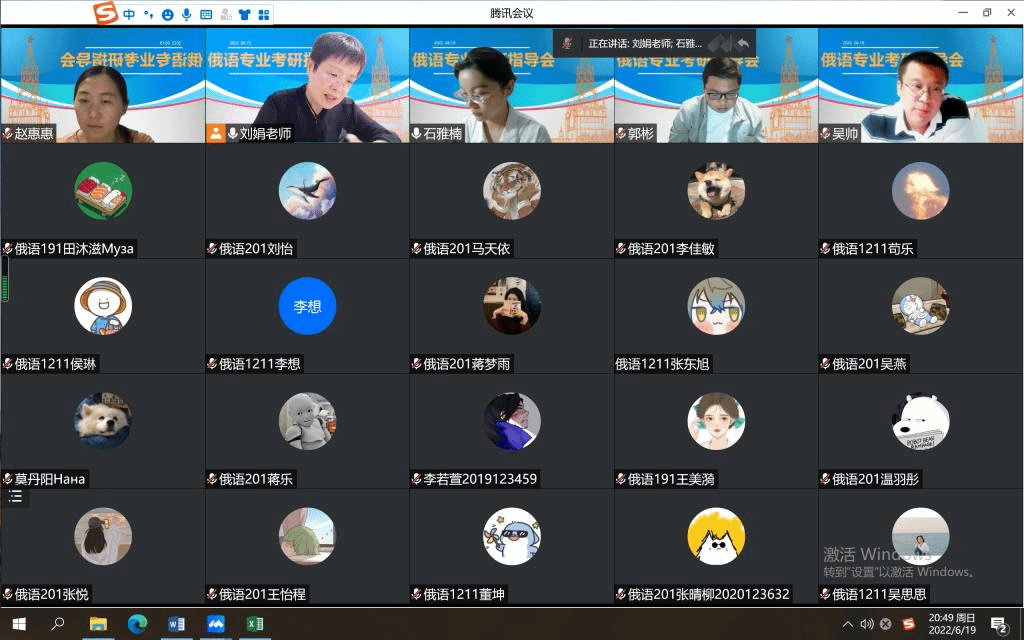Click the 正在讲话 speaker label
The image size is (1024, 640).
coord(645,44)
